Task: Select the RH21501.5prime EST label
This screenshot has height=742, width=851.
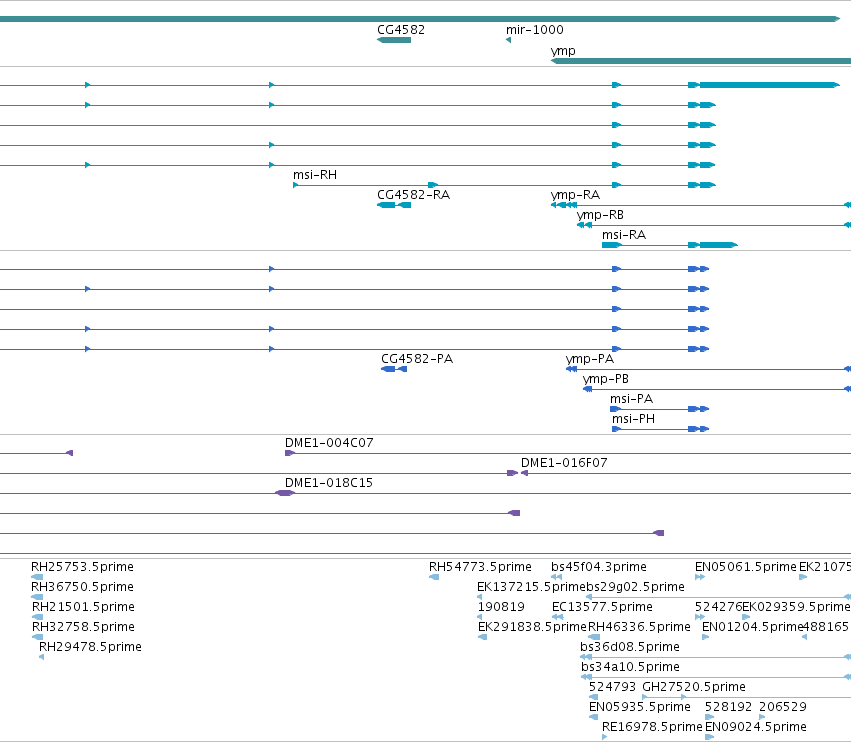Action: [83, 607]
